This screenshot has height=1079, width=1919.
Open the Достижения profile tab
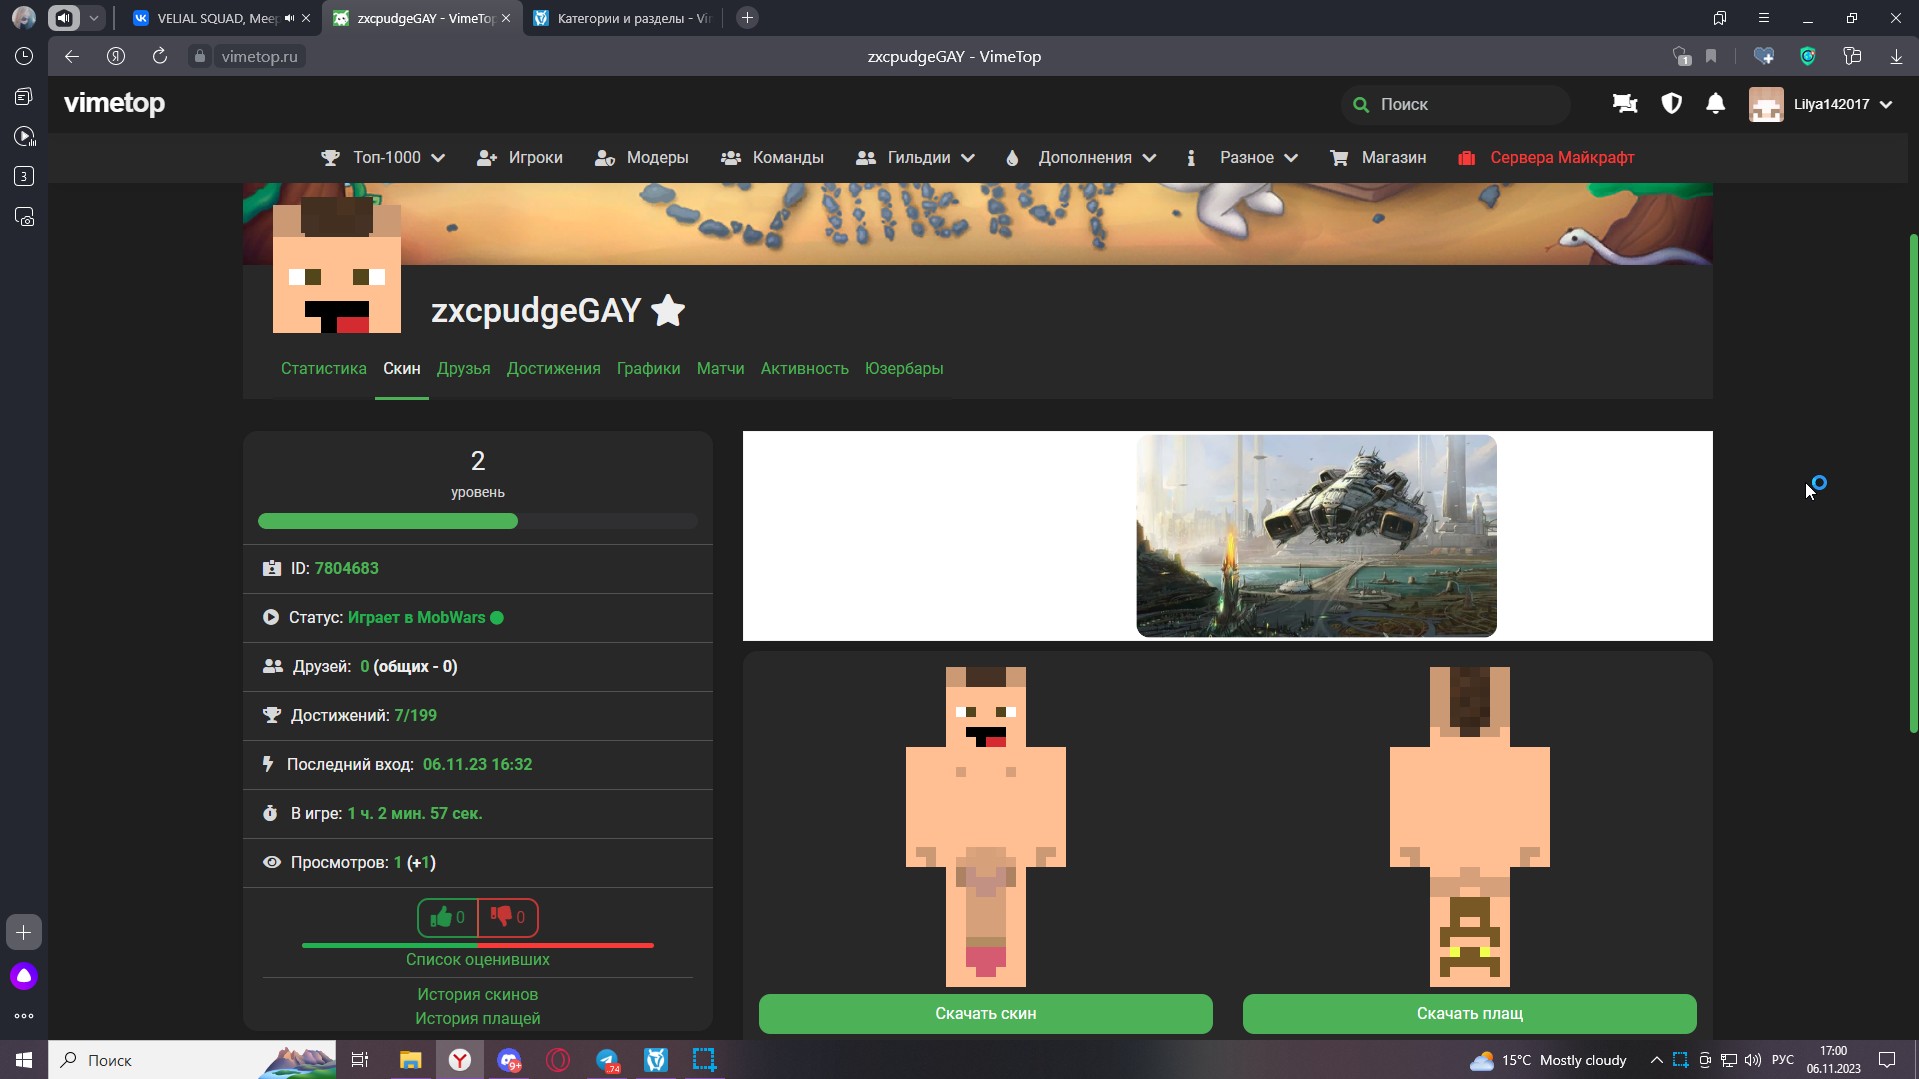tap(553, 369)
